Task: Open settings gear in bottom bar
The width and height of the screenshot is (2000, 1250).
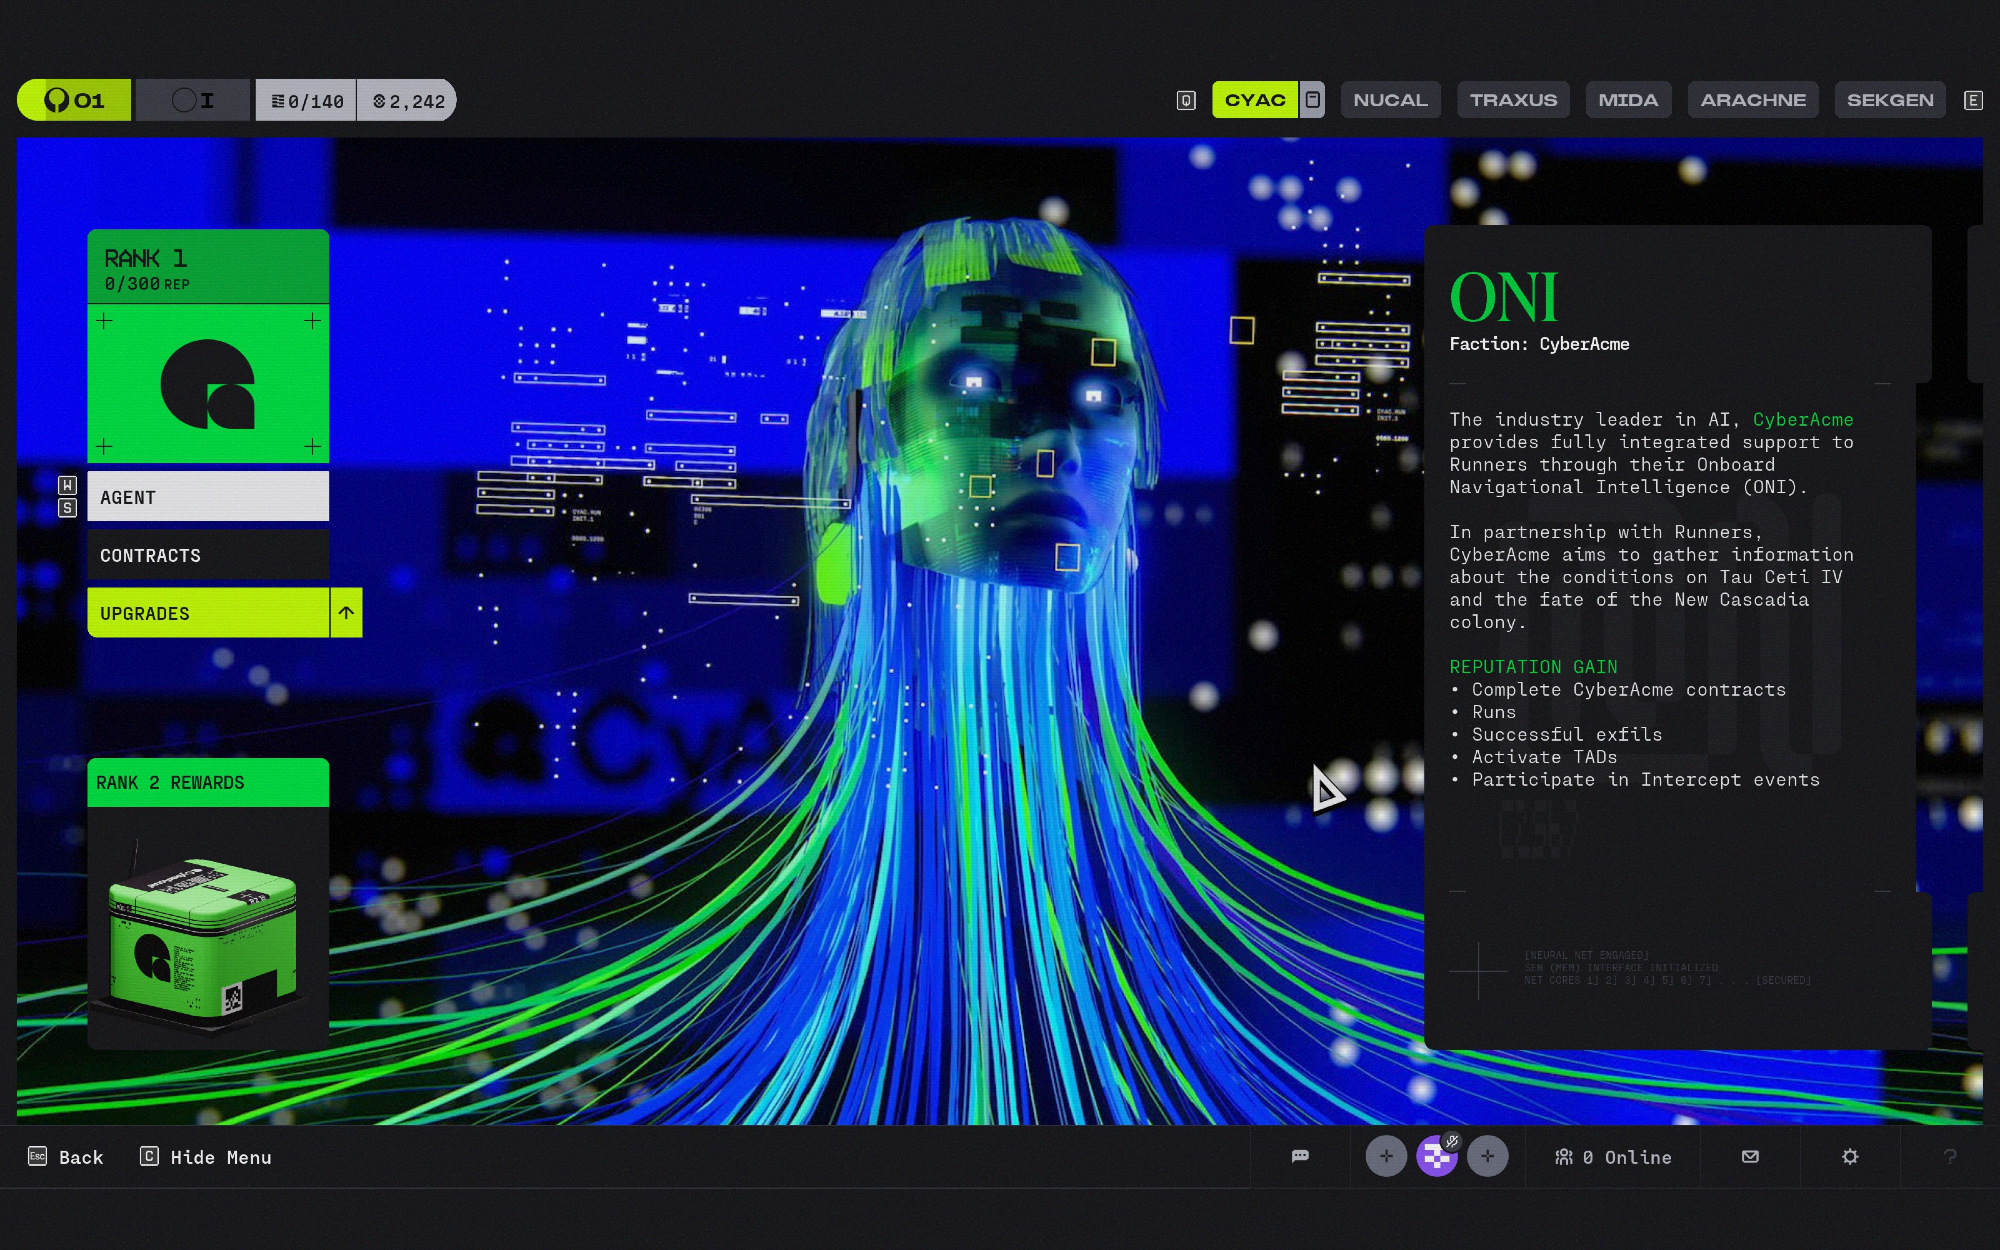Action: click(1850, 1156)
